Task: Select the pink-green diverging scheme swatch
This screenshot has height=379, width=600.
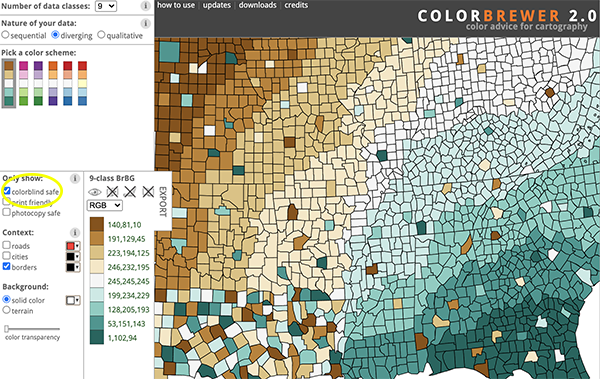Action: coord(23,83)
